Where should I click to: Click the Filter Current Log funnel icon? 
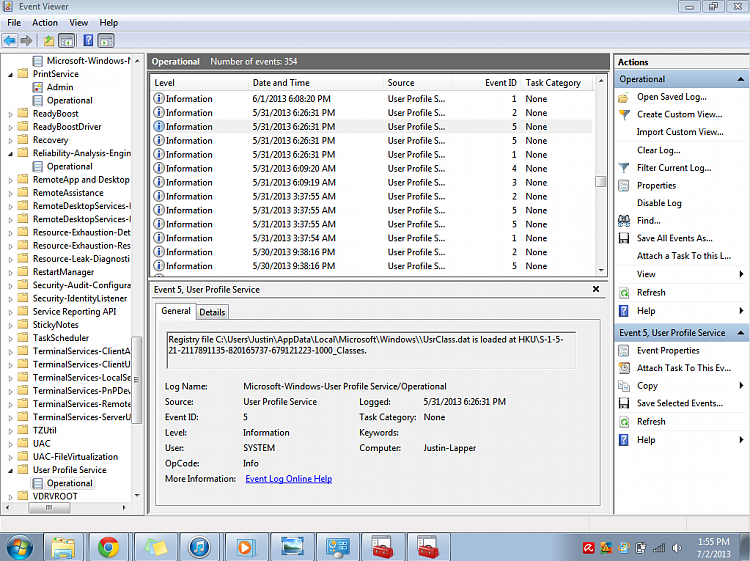pos(624,168)
